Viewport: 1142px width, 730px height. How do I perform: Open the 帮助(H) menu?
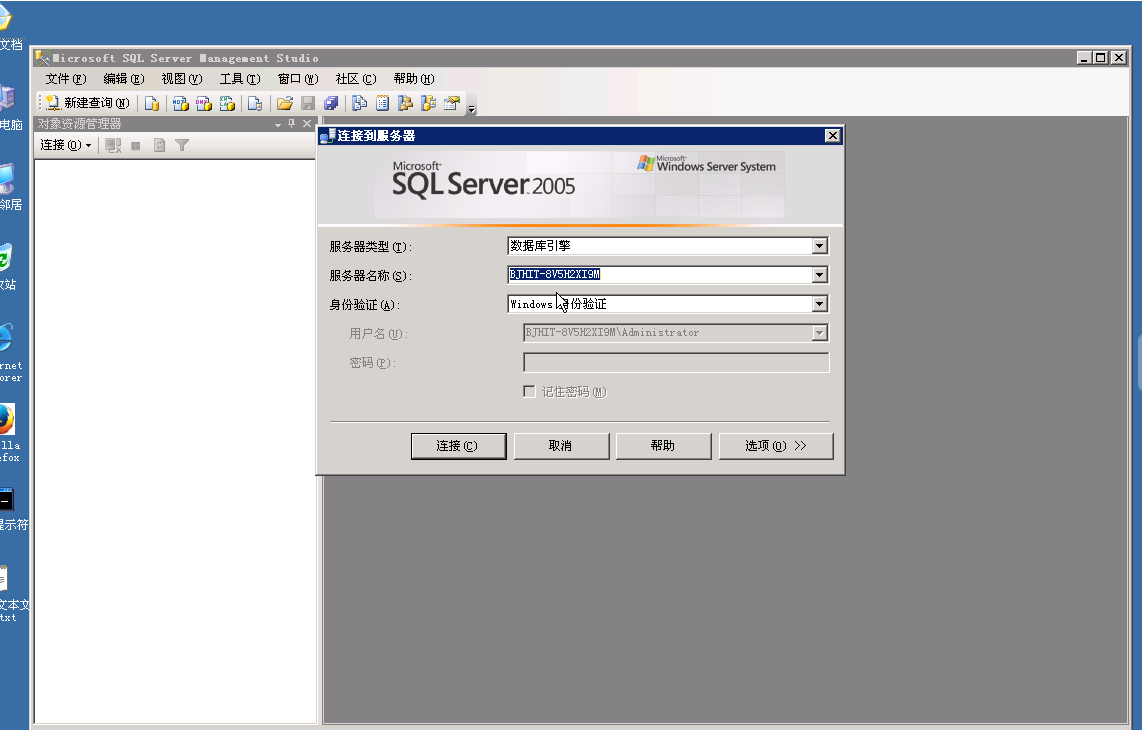(414, 79)
